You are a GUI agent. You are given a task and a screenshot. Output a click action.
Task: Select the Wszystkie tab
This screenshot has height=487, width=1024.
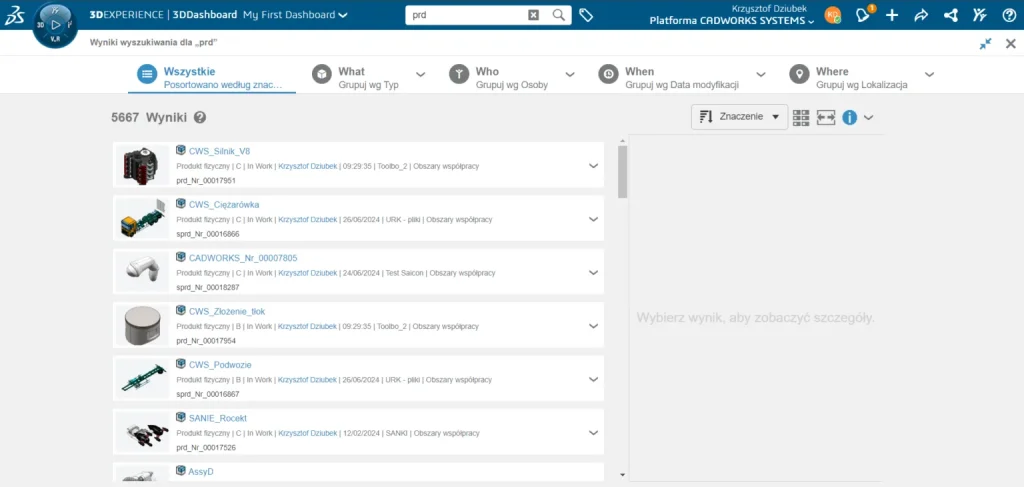pos(212,77)
